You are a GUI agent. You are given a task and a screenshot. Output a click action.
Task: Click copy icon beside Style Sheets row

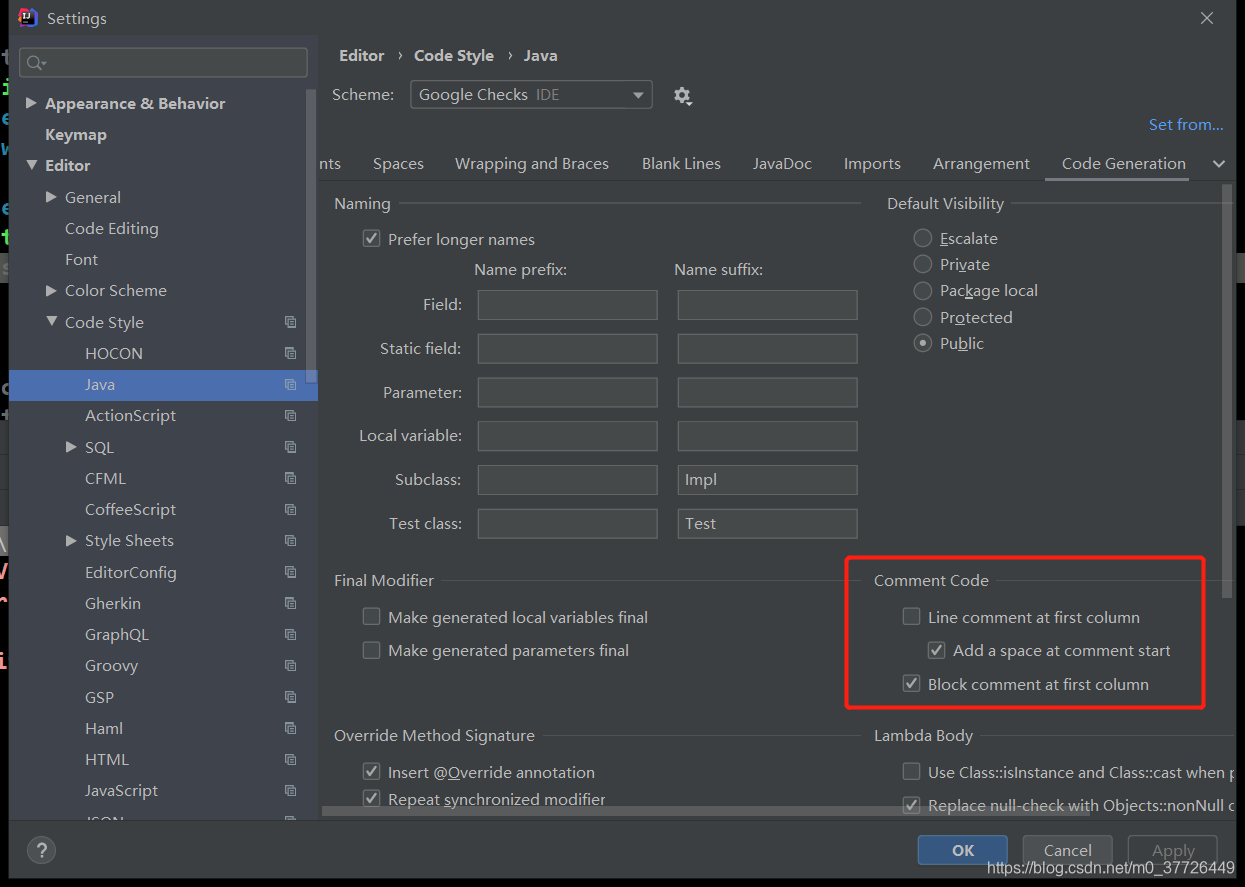290,541
